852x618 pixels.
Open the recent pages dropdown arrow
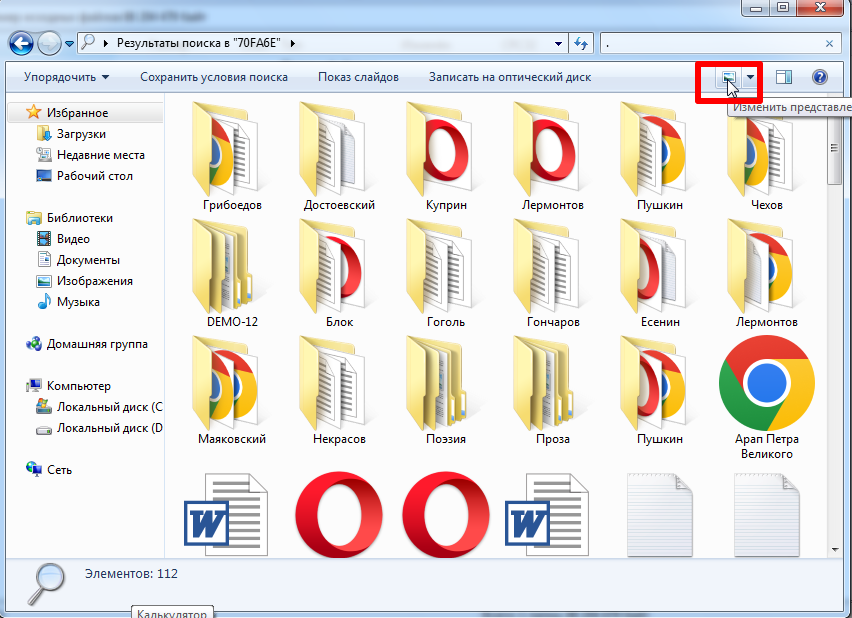70,43
